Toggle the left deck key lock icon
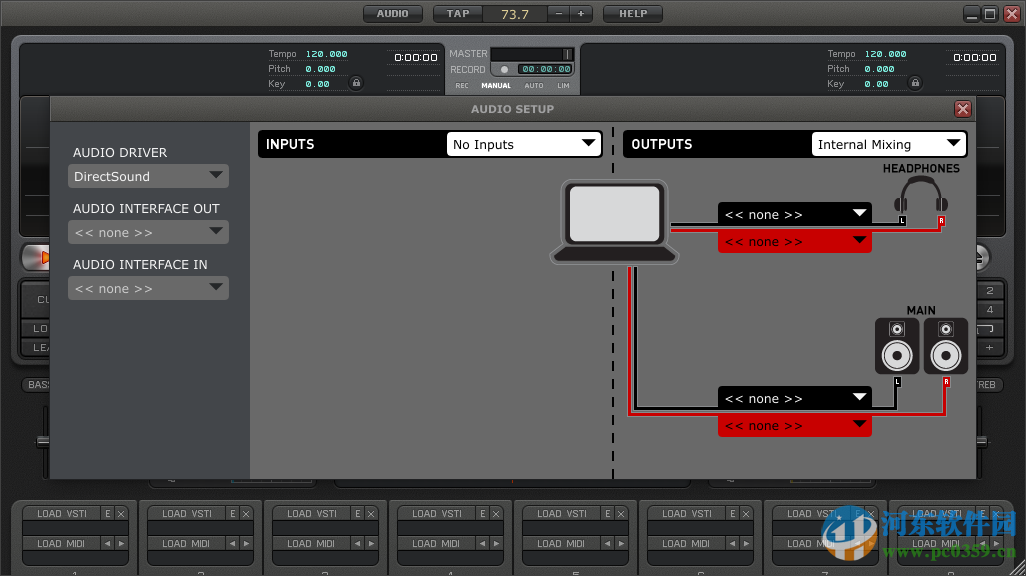Screen dimensions: 1026x576 (x=356, y=84)
